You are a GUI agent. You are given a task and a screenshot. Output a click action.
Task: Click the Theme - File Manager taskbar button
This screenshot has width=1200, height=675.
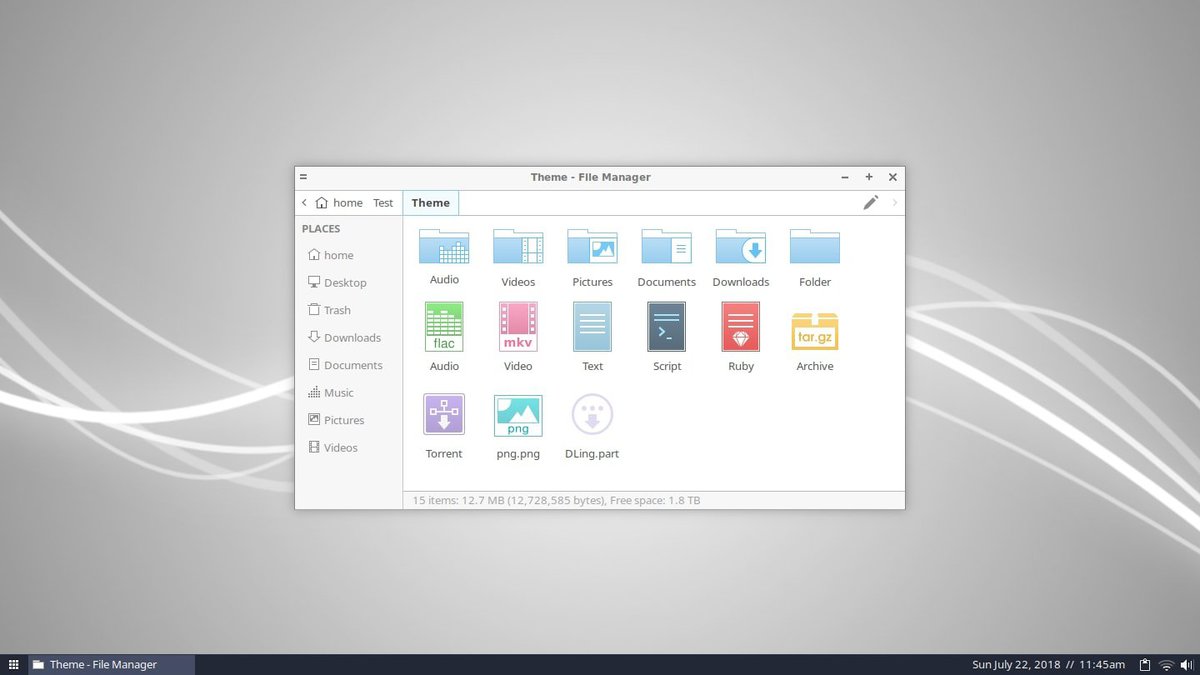tap(110, 664)
